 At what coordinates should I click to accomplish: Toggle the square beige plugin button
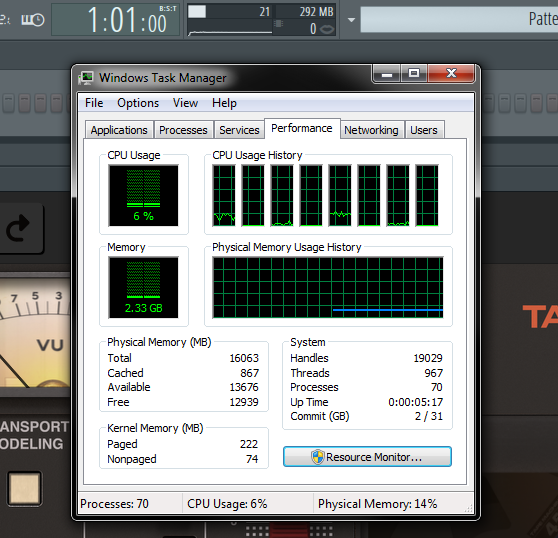(25, 489)
